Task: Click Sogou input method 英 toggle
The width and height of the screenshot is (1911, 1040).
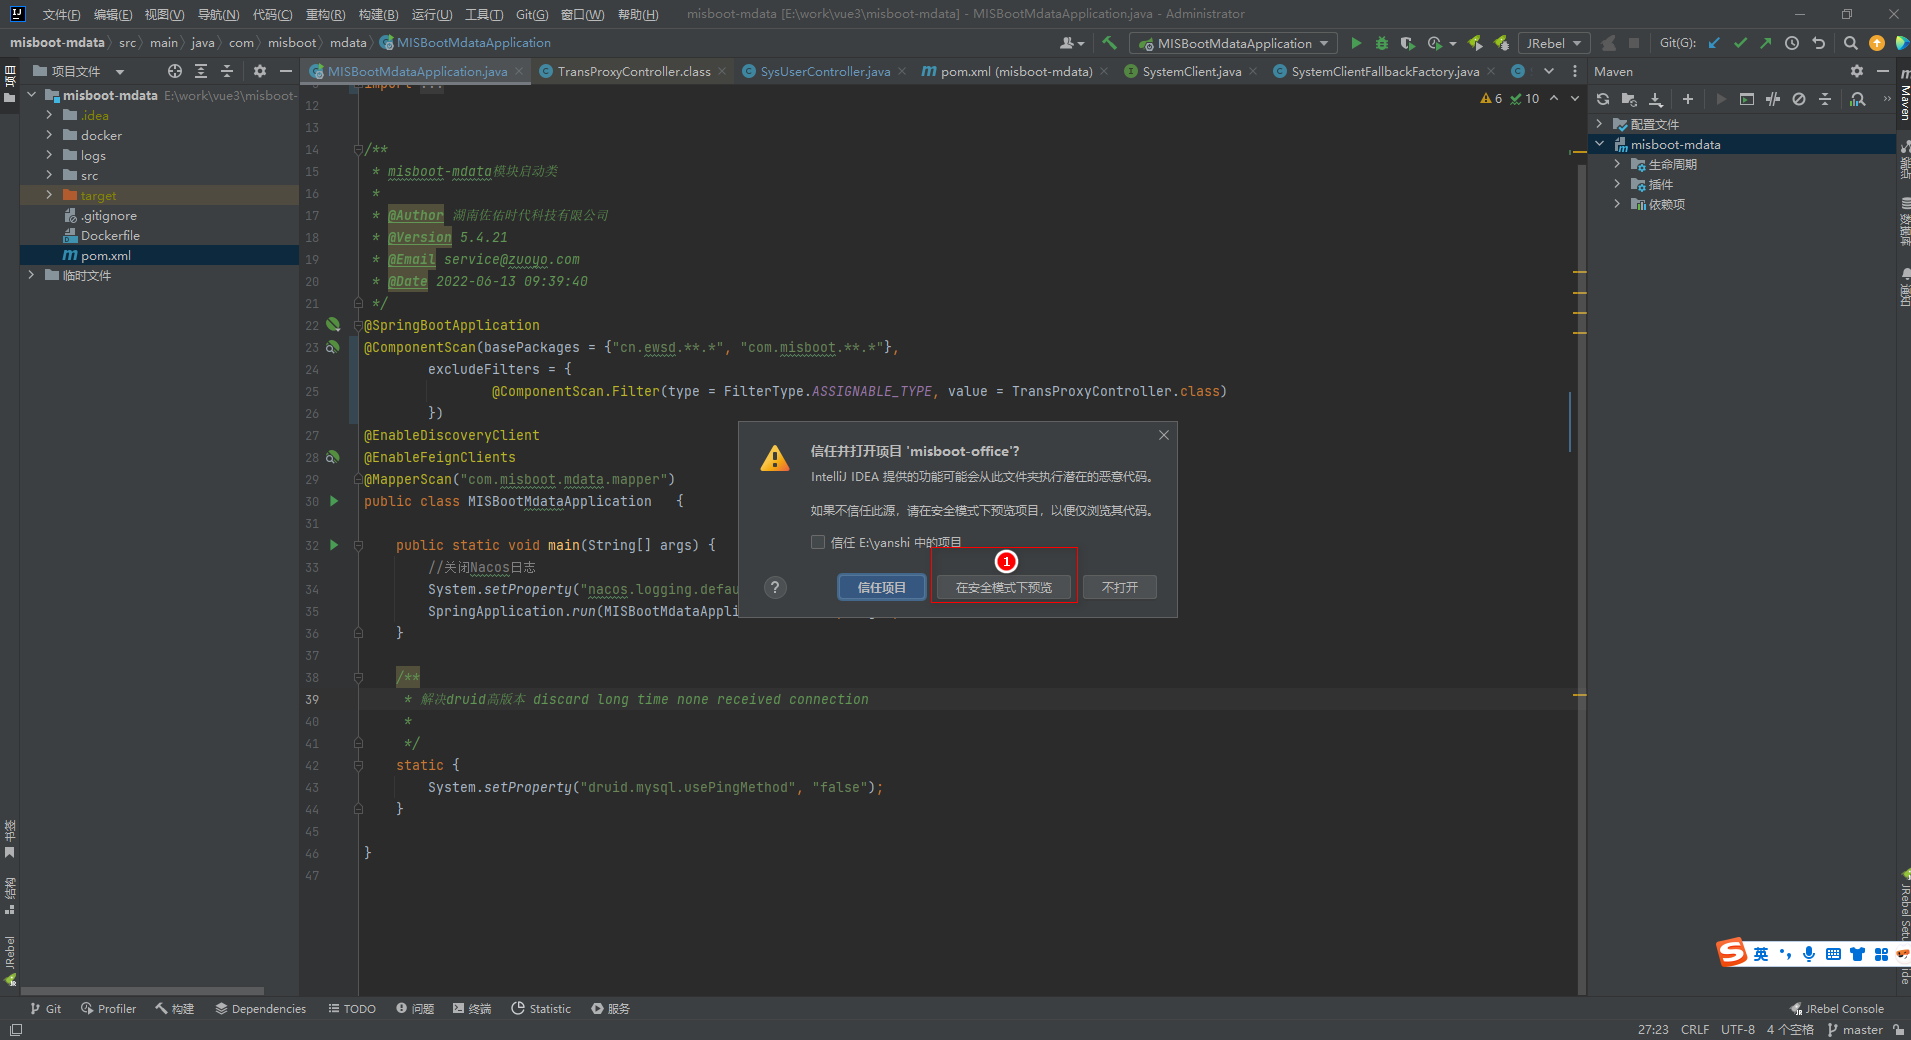Action: coord(1761,954)
